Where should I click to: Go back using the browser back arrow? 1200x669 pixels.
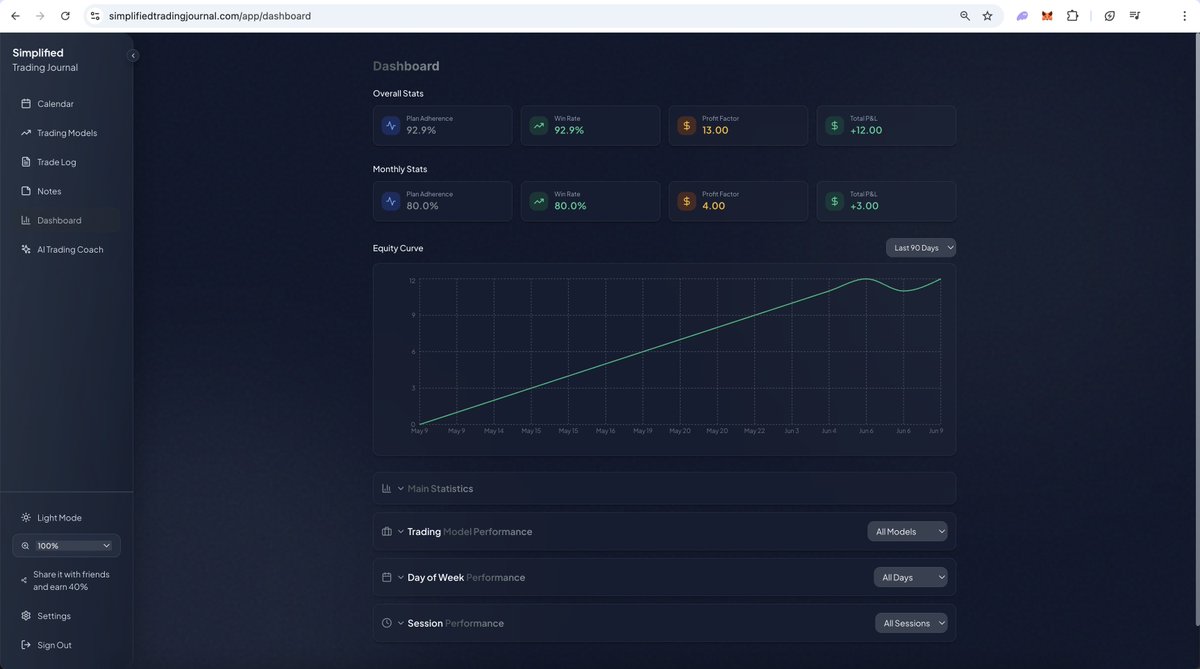click(x=15, y=16)
